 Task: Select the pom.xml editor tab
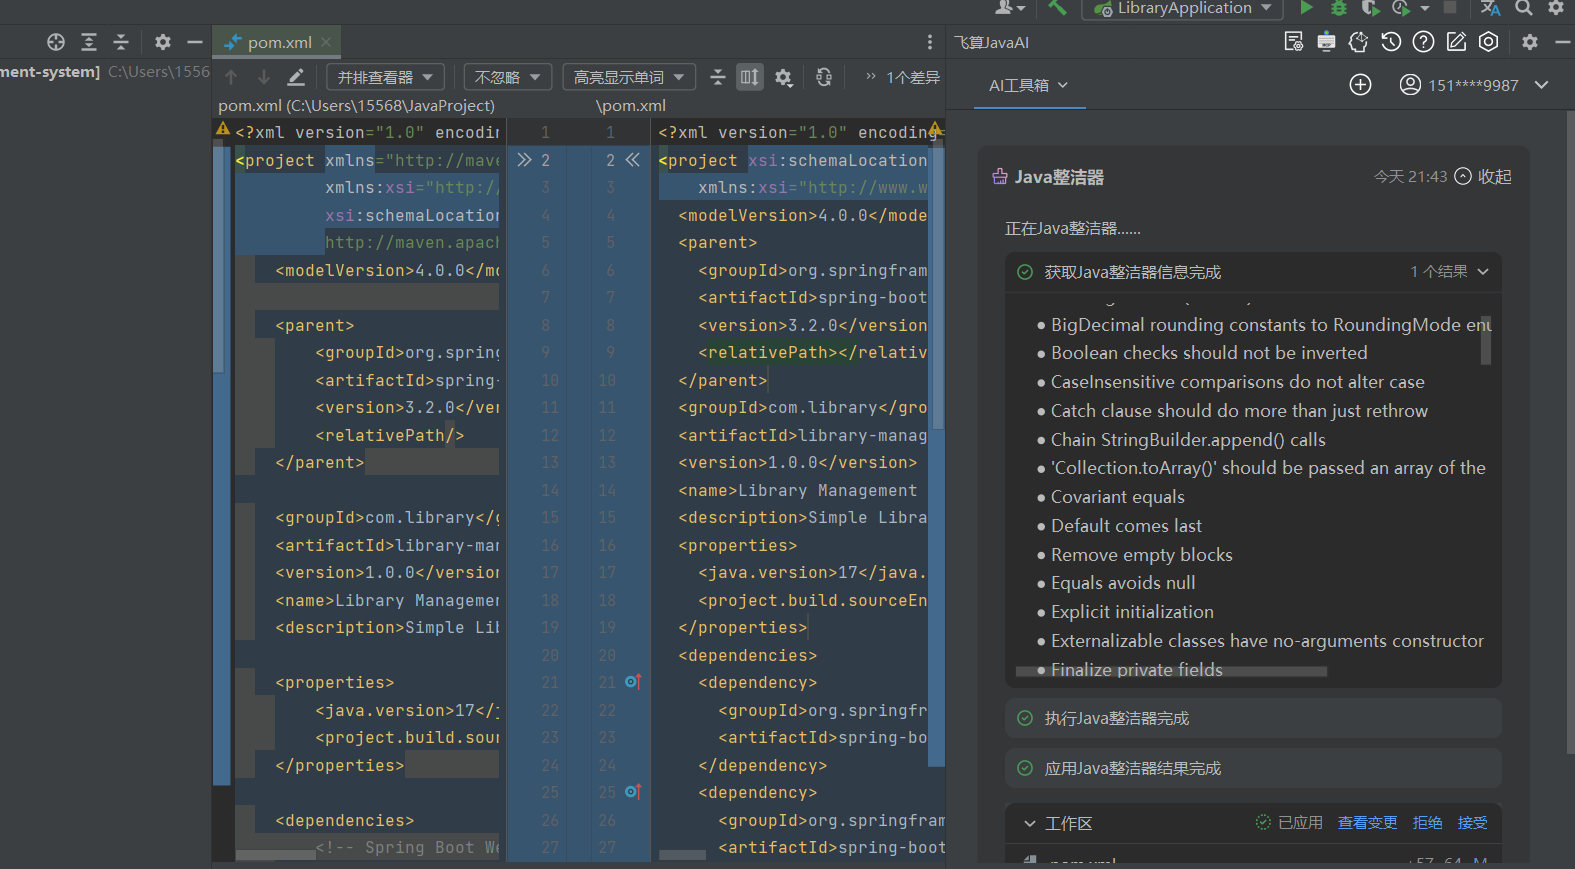point(278,42)
